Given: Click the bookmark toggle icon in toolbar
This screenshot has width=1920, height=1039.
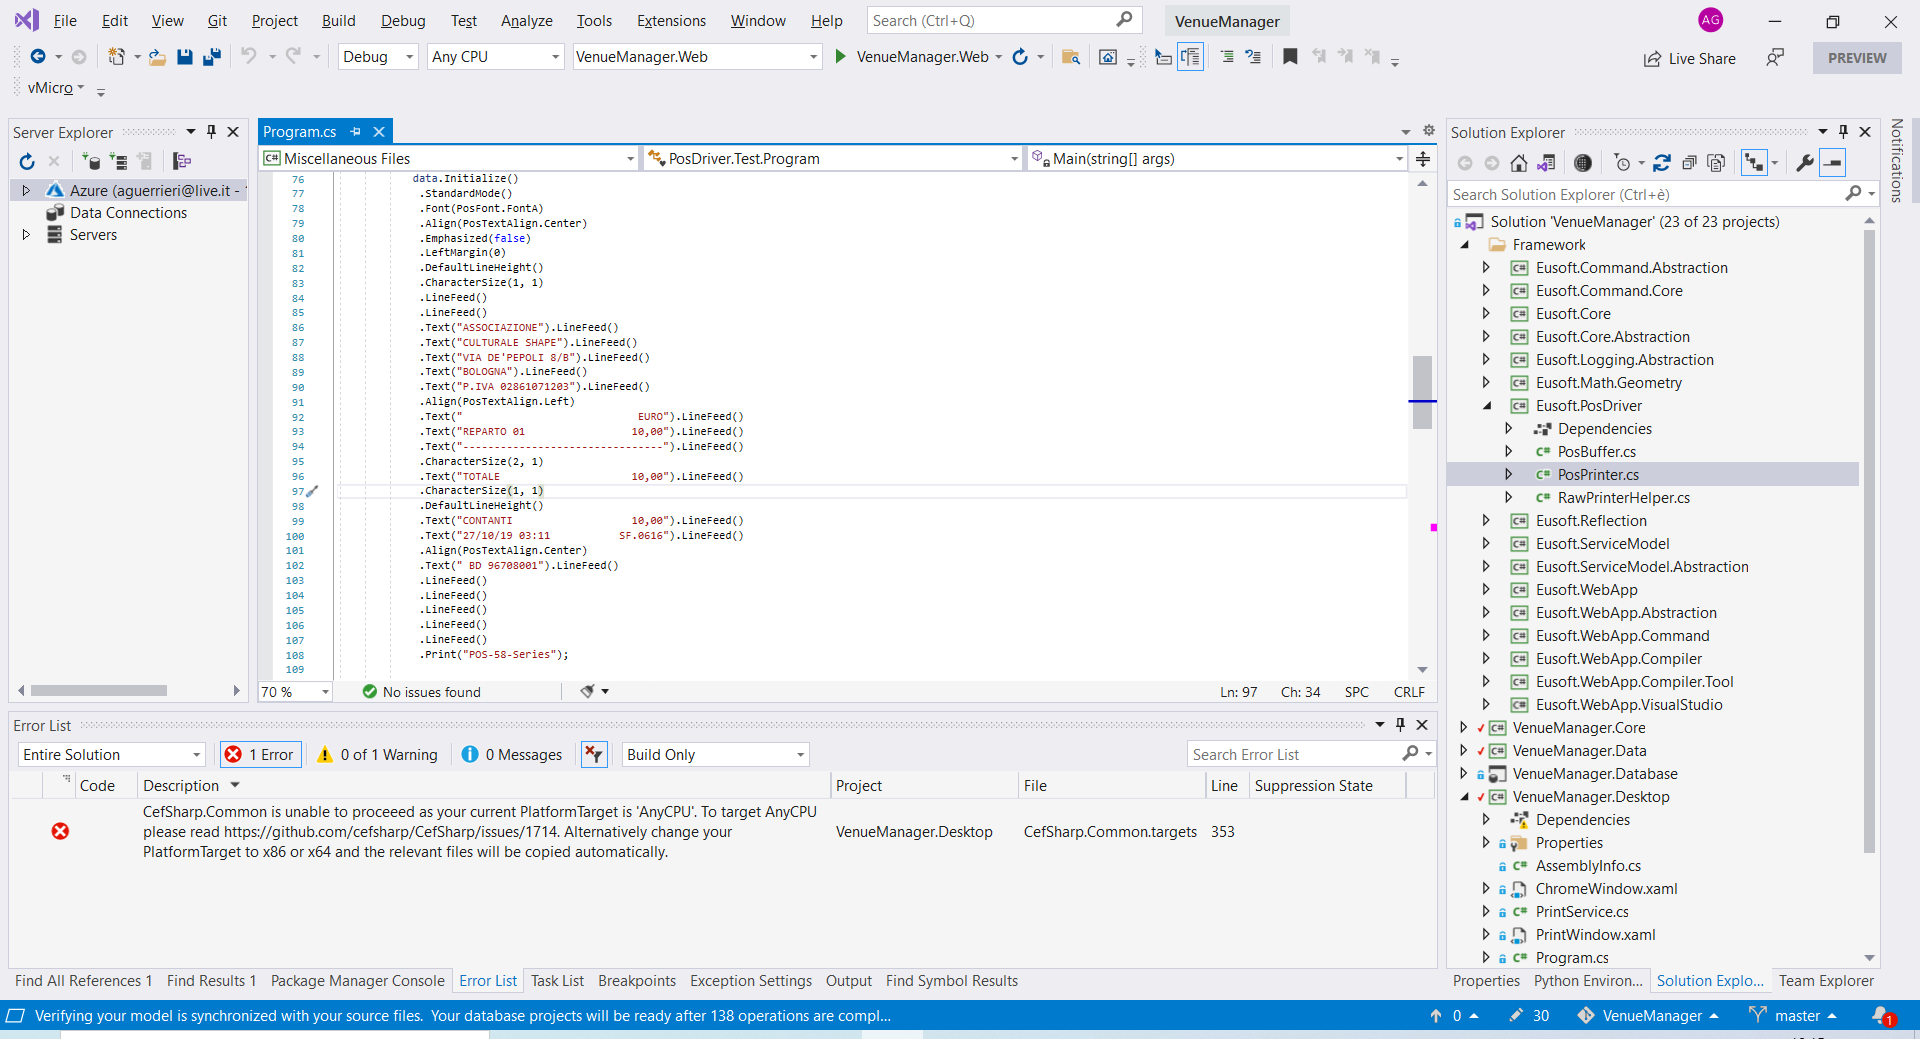Looking at the screenshot, I should 1290,57.
